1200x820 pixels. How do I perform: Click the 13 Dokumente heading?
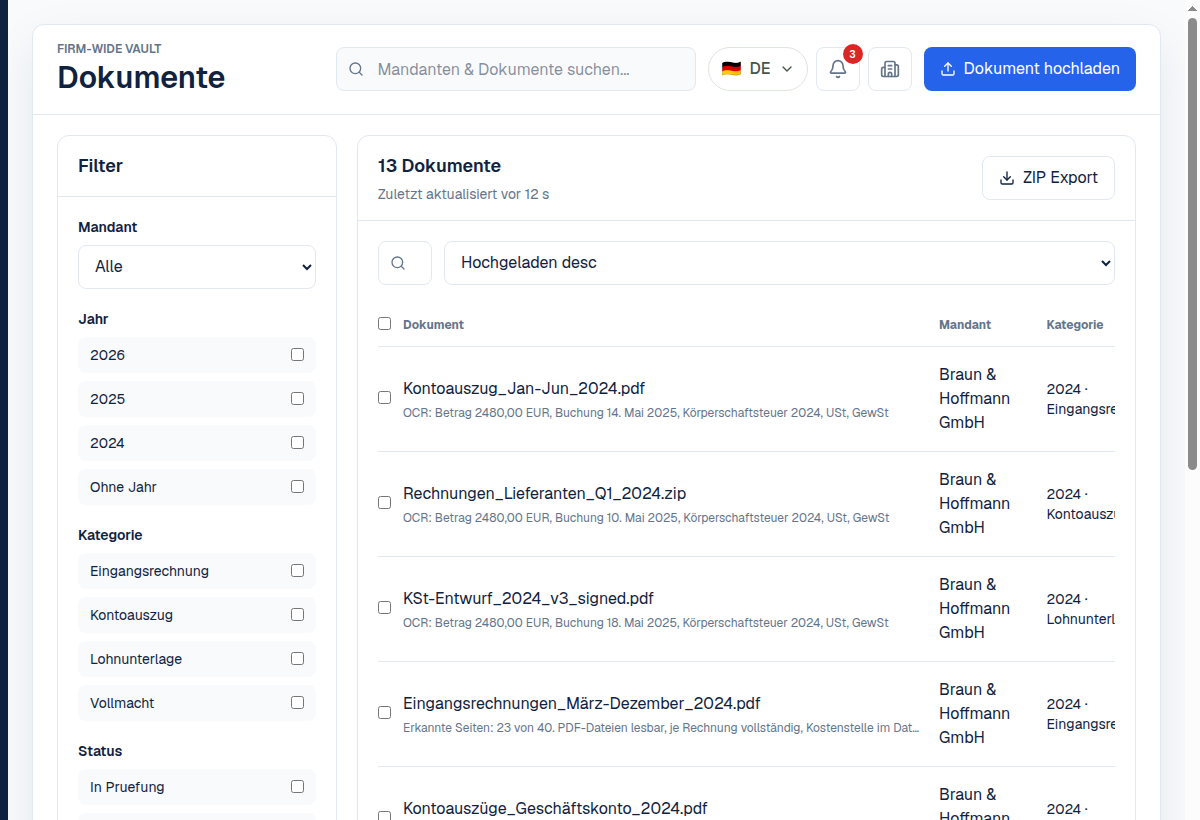439,166
